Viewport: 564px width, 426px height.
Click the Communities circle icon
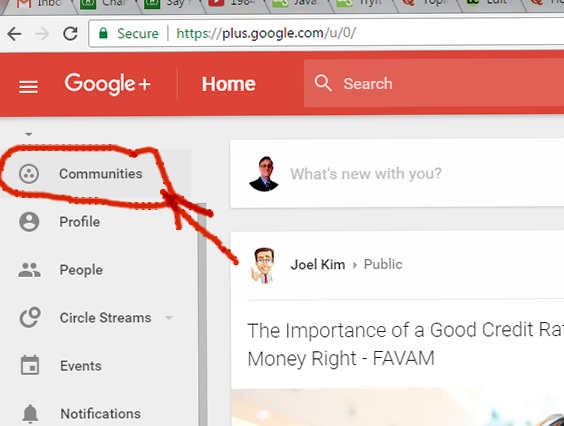29,174
